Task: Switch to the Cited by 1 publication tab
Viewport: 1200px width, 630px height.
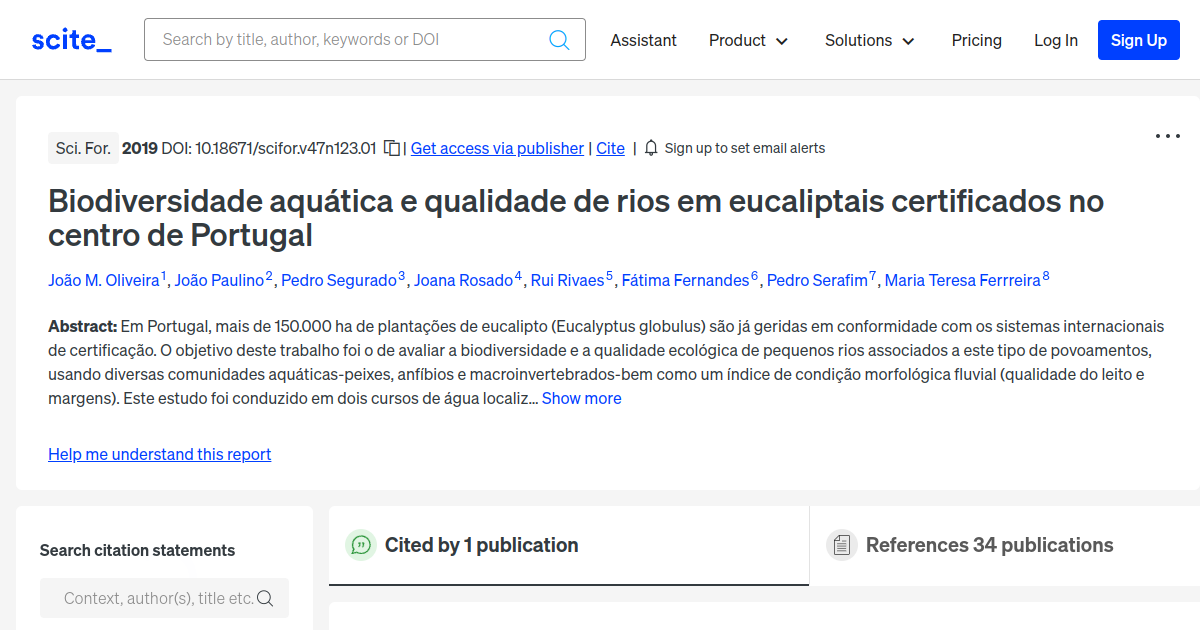Action: tap(569, 545)
